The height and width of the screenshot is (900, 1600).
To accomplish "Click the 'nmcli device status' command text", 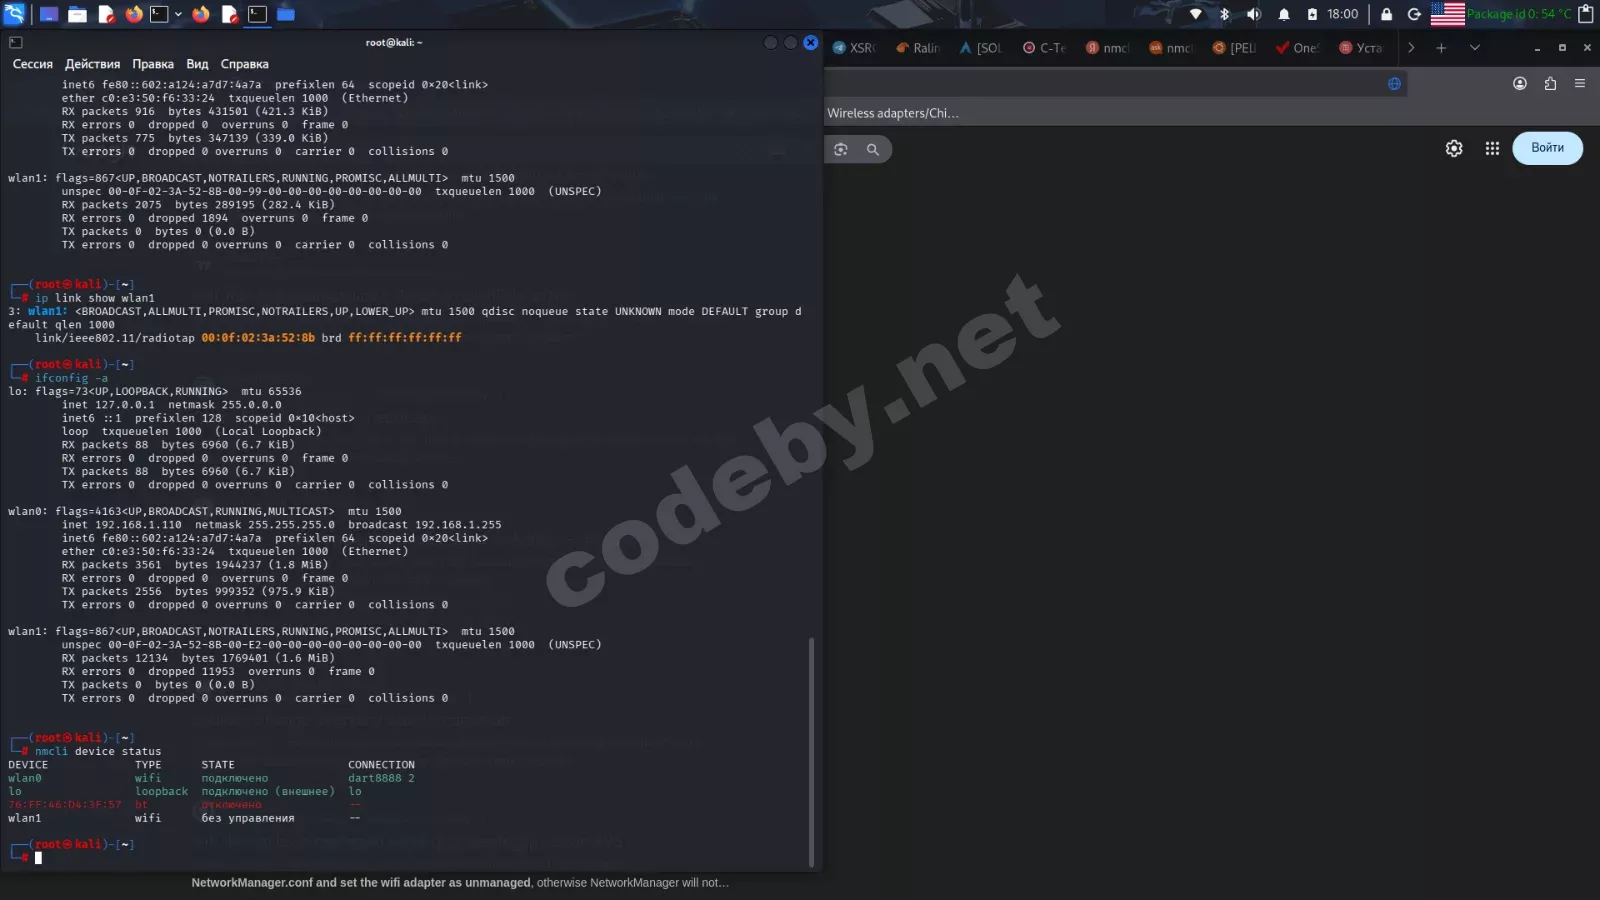I will click(x=98, y=751).
